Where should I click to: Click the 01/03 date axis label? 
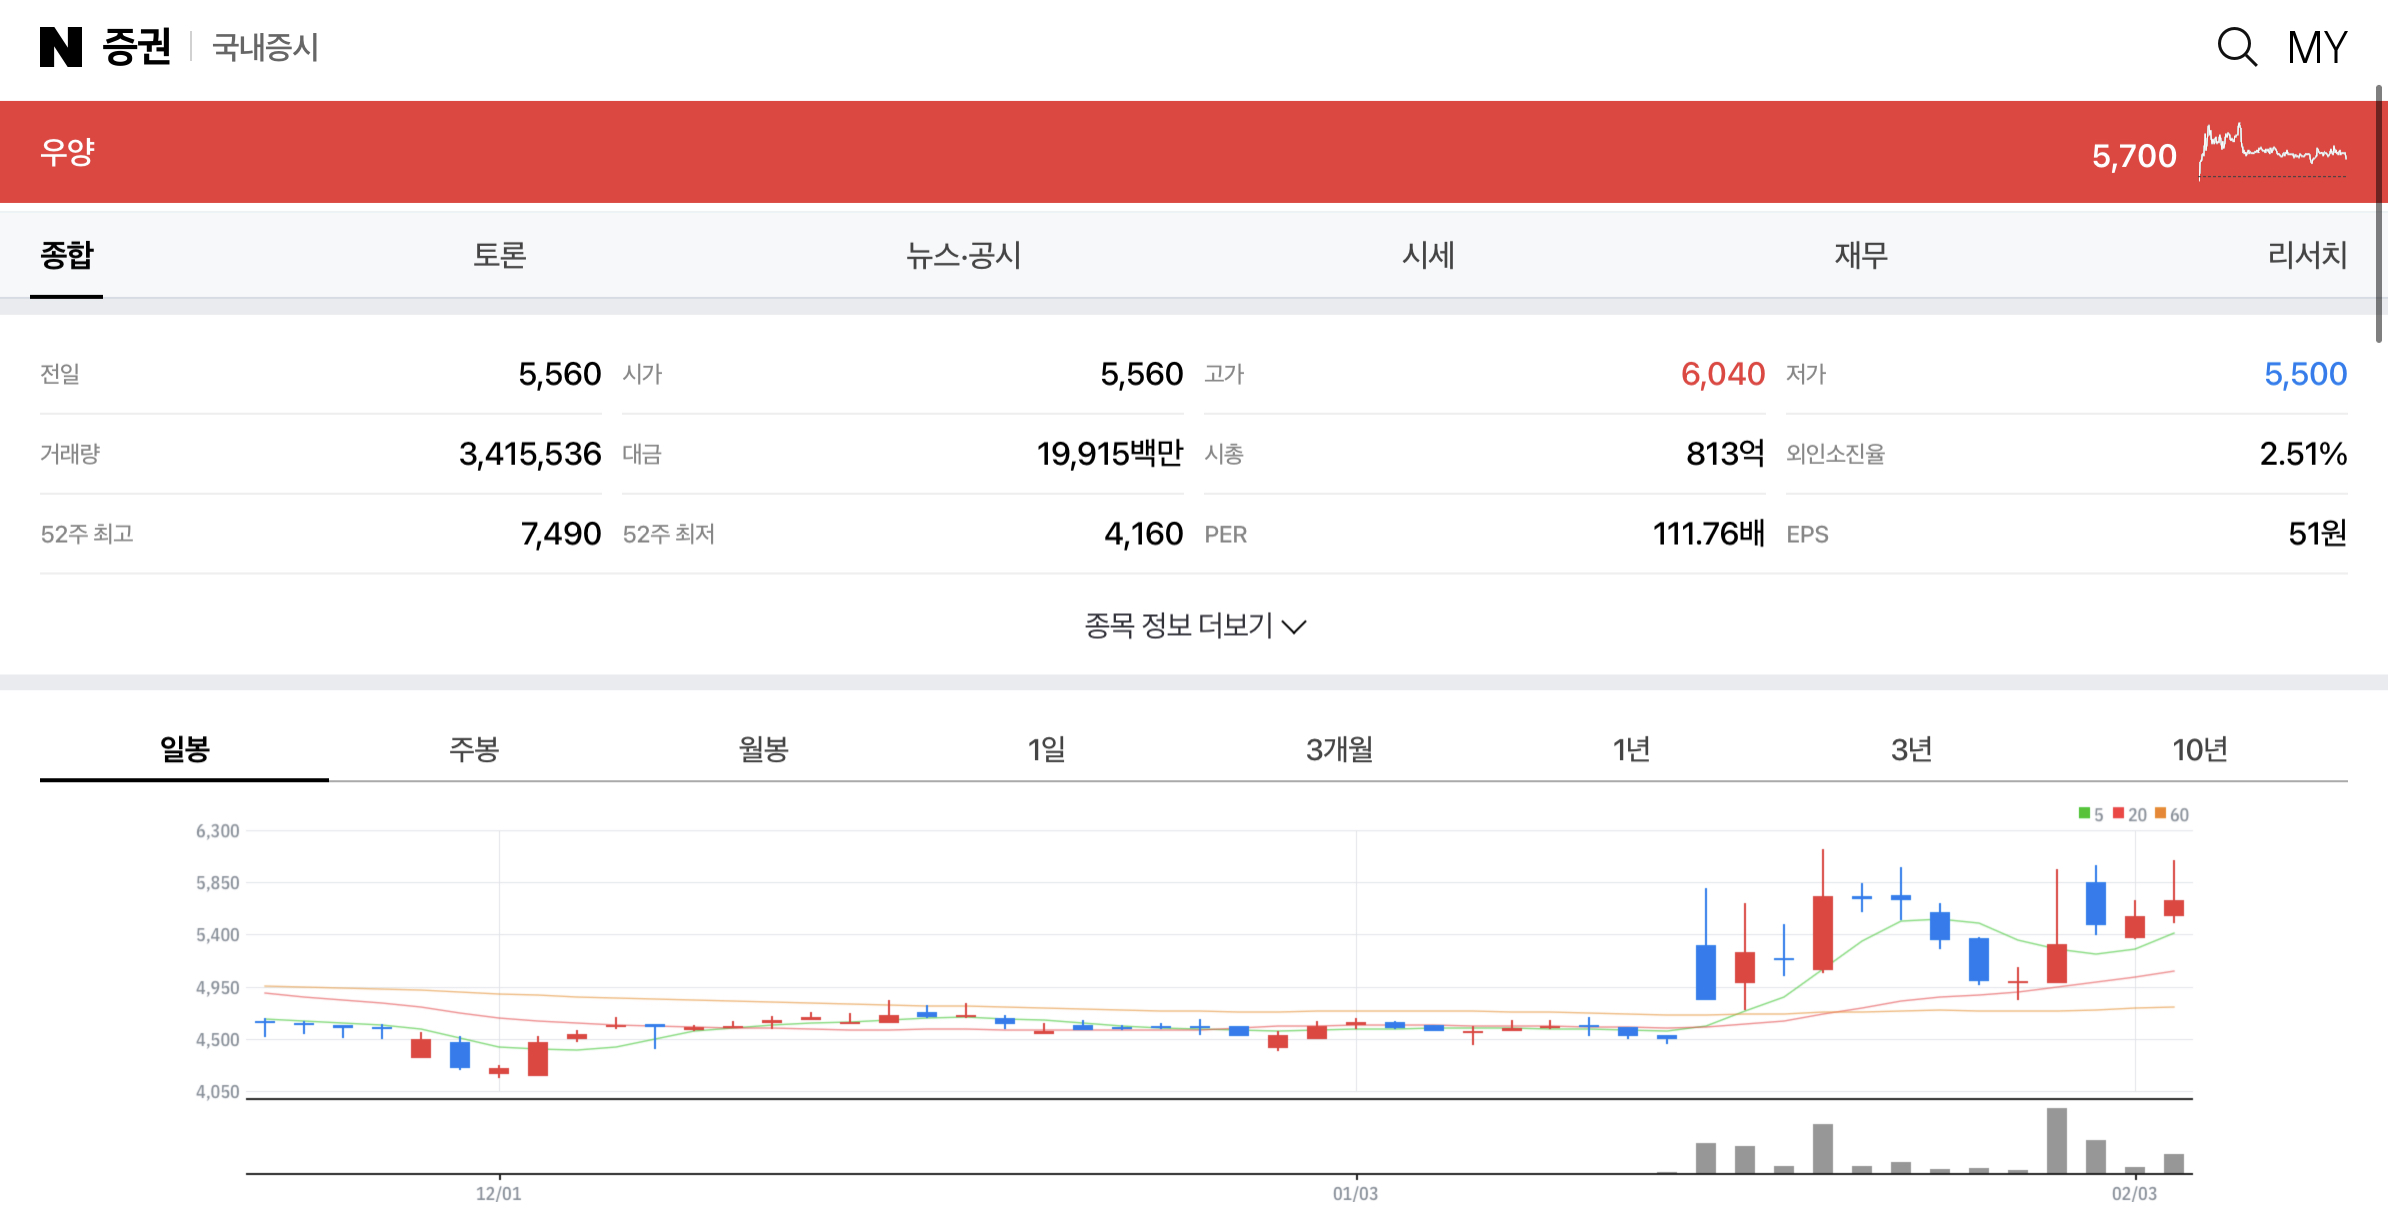(x=1355, y=1193)
